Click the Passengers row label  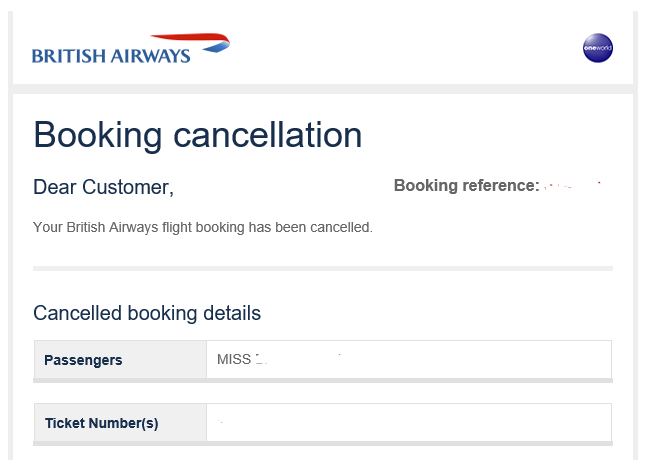[x=83, y=360]
